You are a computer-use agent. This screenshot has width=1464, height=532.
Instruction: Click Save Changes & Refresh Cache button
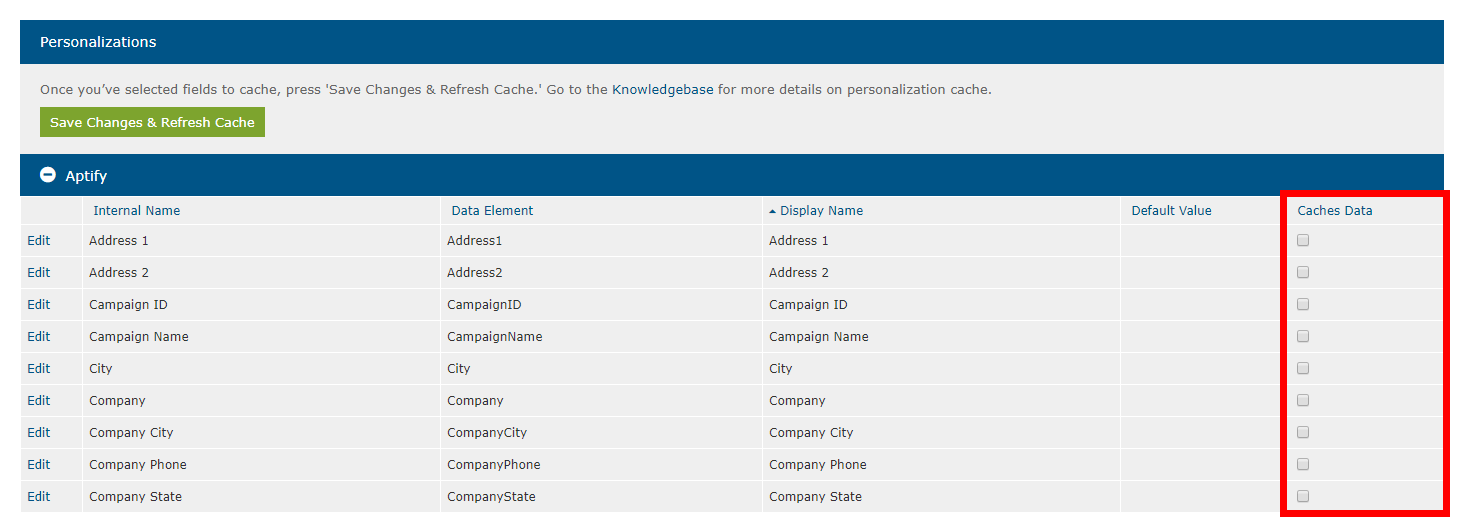[x=152, y=122]
